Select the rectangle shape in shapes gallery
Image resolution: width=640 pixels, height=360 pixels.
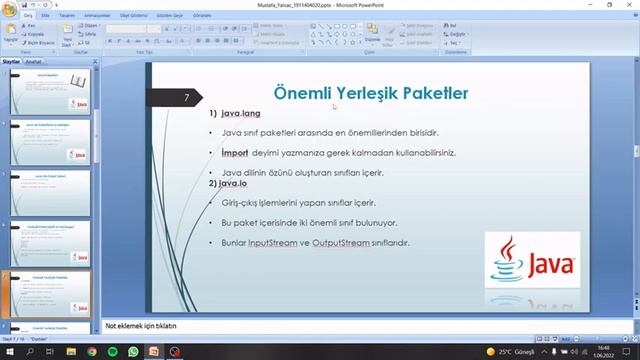pyautogui.click(x=337, y=26)
